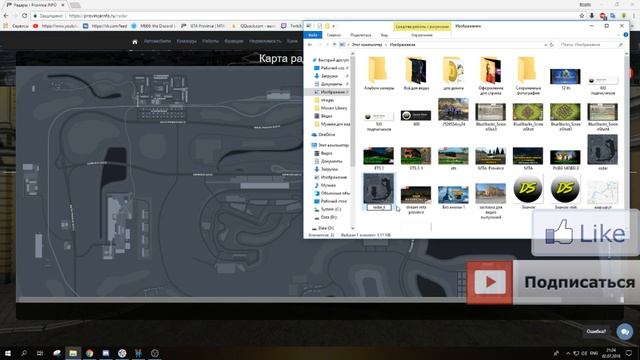Open the taskbar action center notifications icon
Screen dimensions: 640x360
coord(629,353)
